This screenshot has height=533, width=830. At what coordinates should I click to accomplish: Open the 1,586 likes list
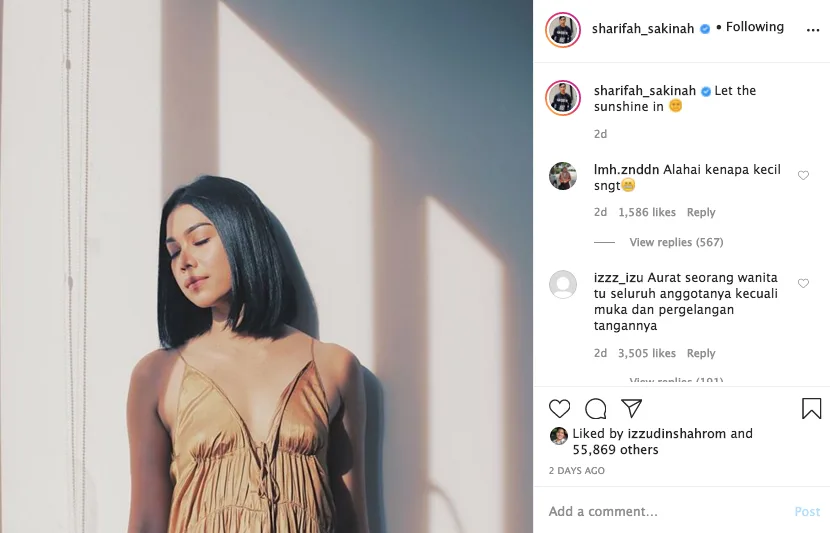click(647, 212)
